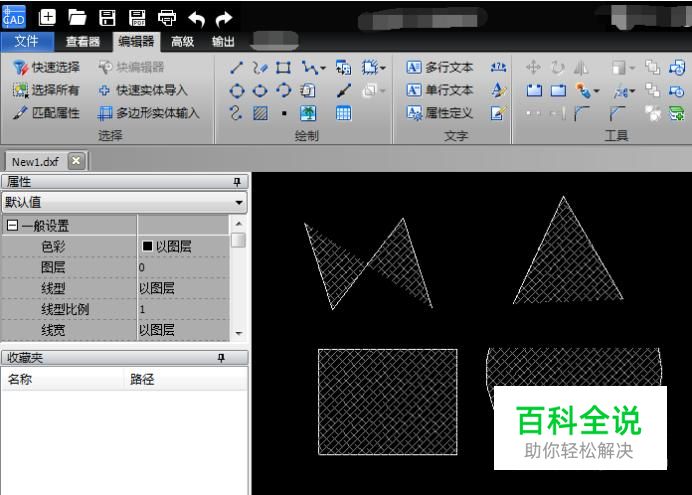Image resolution: width=692 pixels, height=495 pixels.
Task: Click Match Properties (匹配属性)
Action: pyautogui.click(x=46, y=113)
